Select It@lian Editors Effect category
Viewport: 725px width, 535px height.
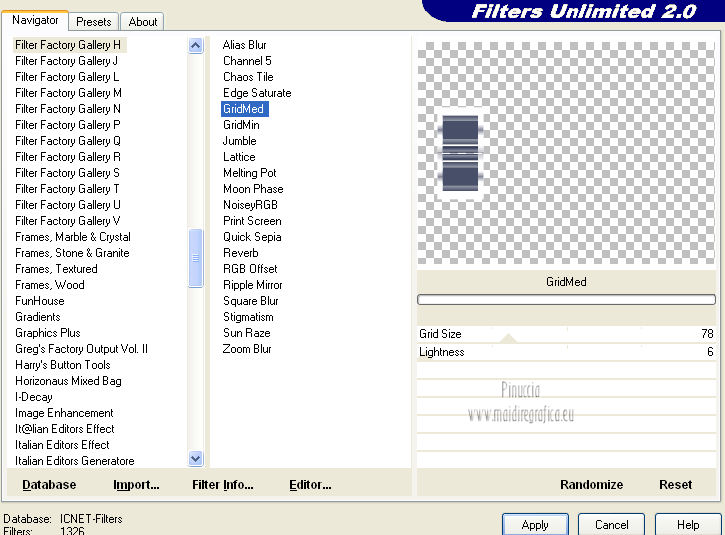[x=65, y=429]
